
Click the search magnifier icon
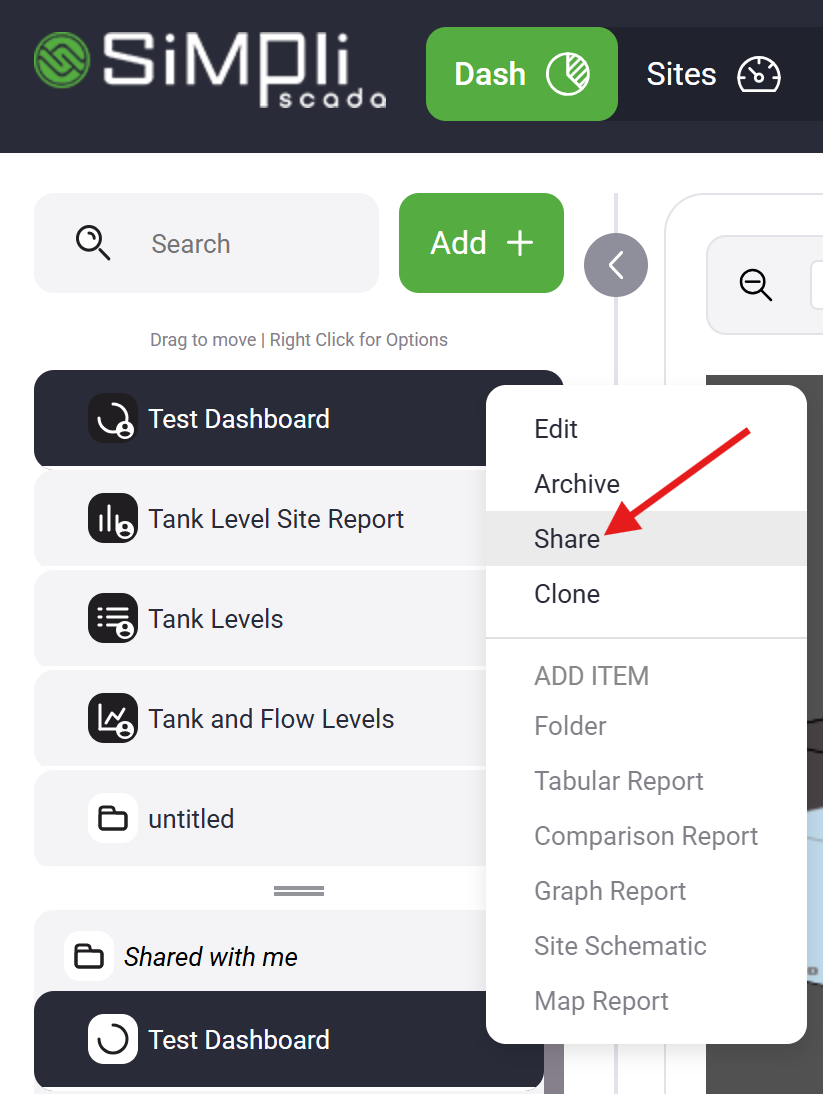click(93, 243)
